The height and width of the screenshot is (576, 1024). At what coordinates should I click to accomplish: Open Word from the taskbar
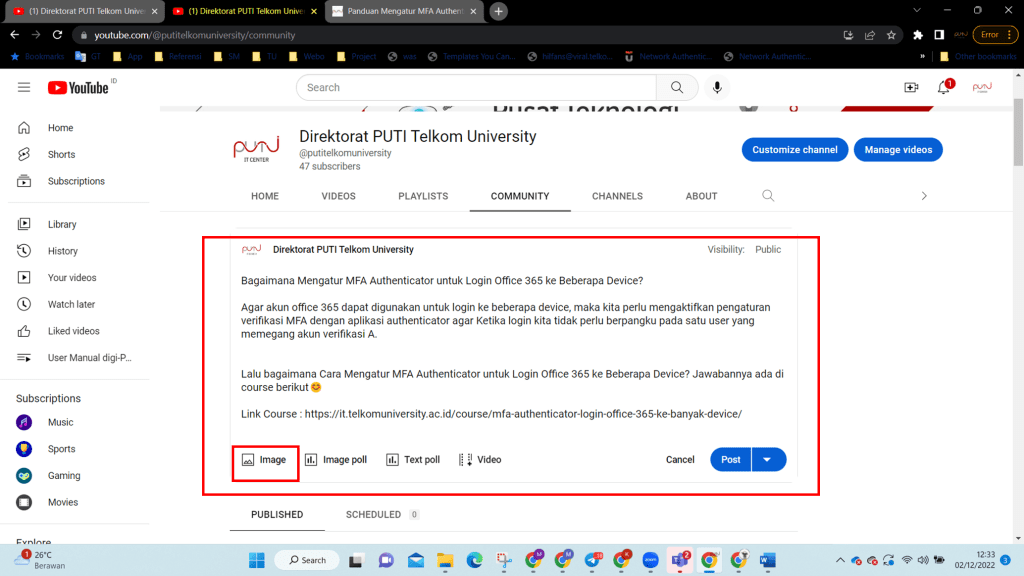click(767, 560)
